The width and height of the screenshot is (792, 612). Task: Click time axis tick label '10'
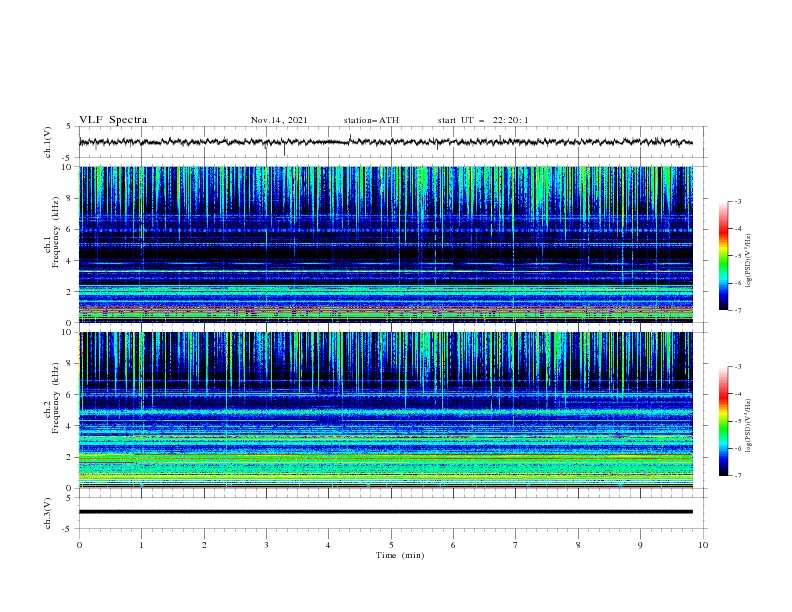click(703, 545)
